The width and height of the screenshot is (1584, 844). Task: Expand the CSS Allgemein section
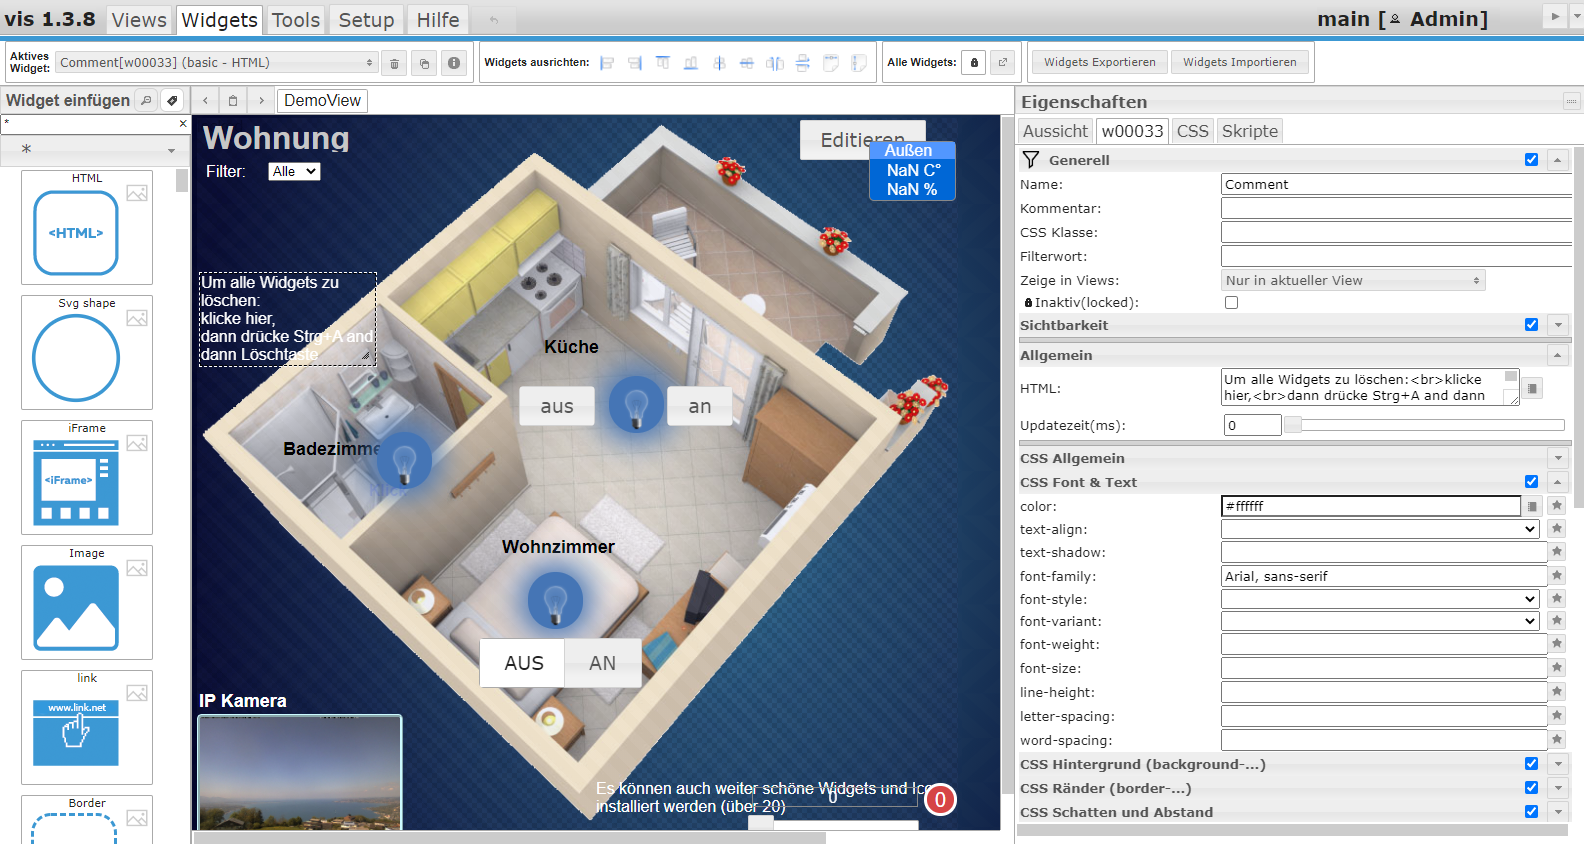(x=1557, y=458)
